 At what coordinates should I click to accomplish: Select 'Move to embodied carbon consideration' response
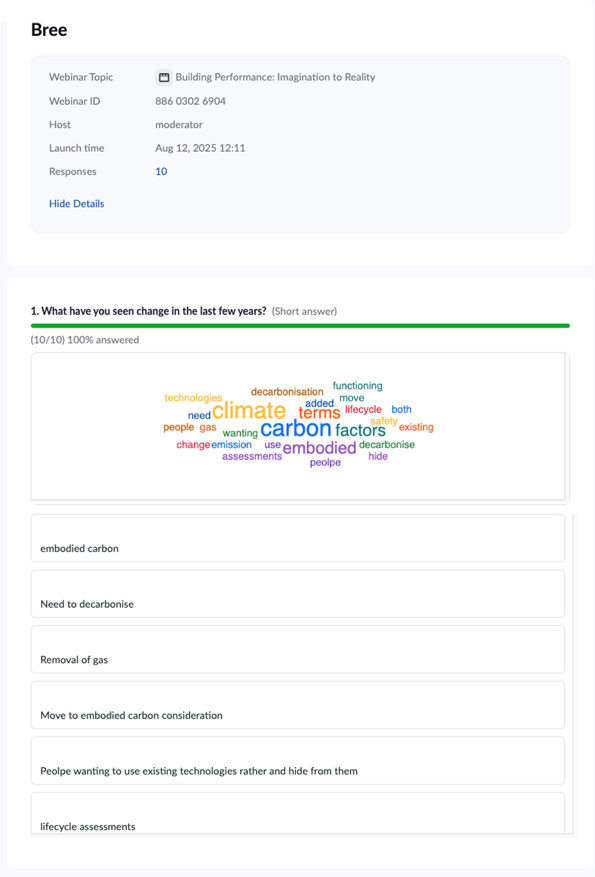click(x=298, y=705)
